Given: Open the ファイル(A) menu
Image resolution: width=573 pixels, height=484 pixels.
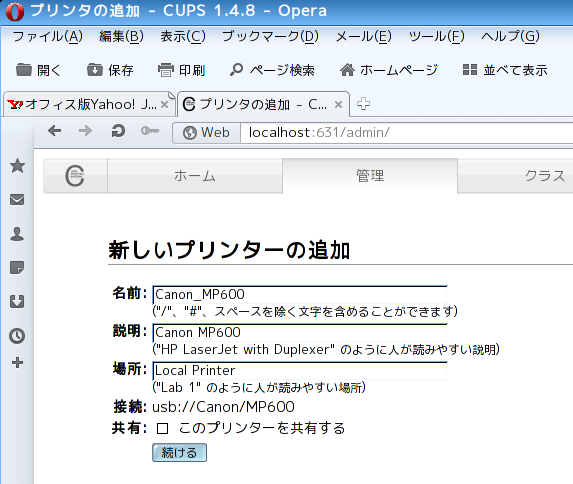Looking at the screenshot, I should 48,36.
